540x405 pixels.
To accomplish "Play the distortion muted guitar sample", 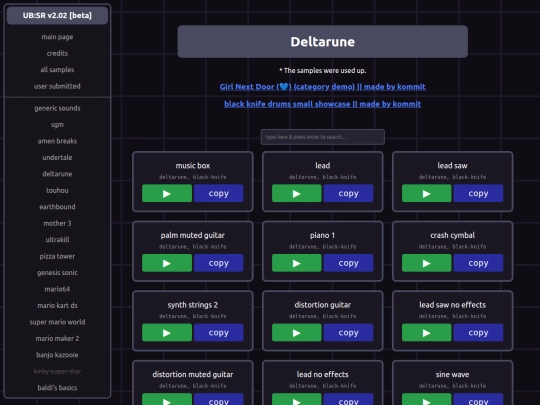I will (167, 399).
